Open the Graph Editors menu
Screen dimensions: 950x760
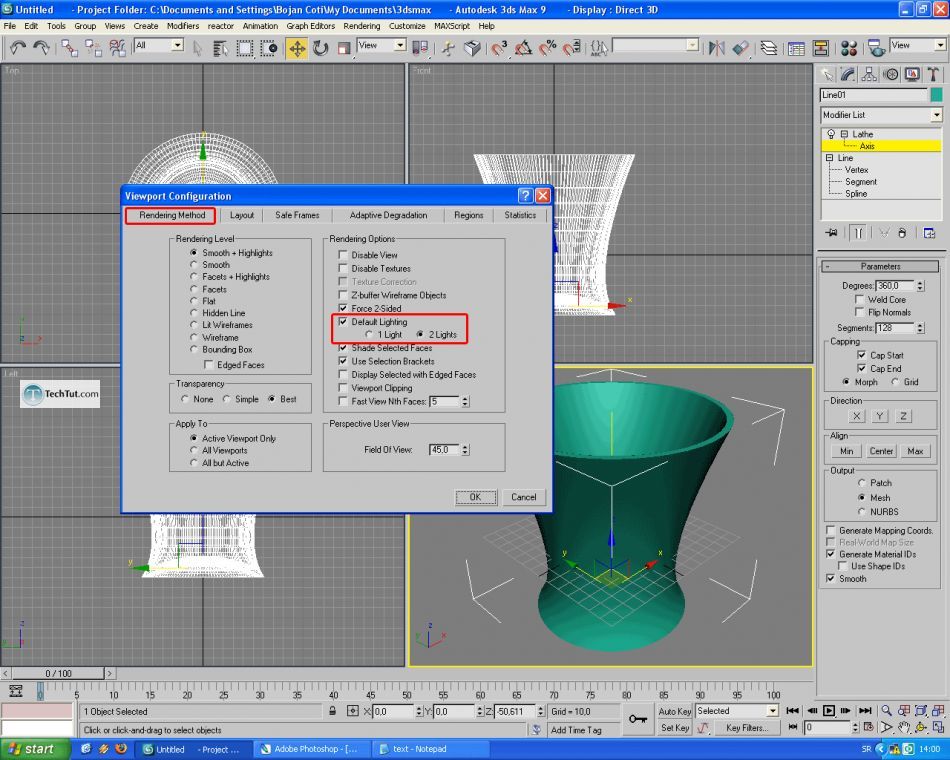click(x=310, y=26)
